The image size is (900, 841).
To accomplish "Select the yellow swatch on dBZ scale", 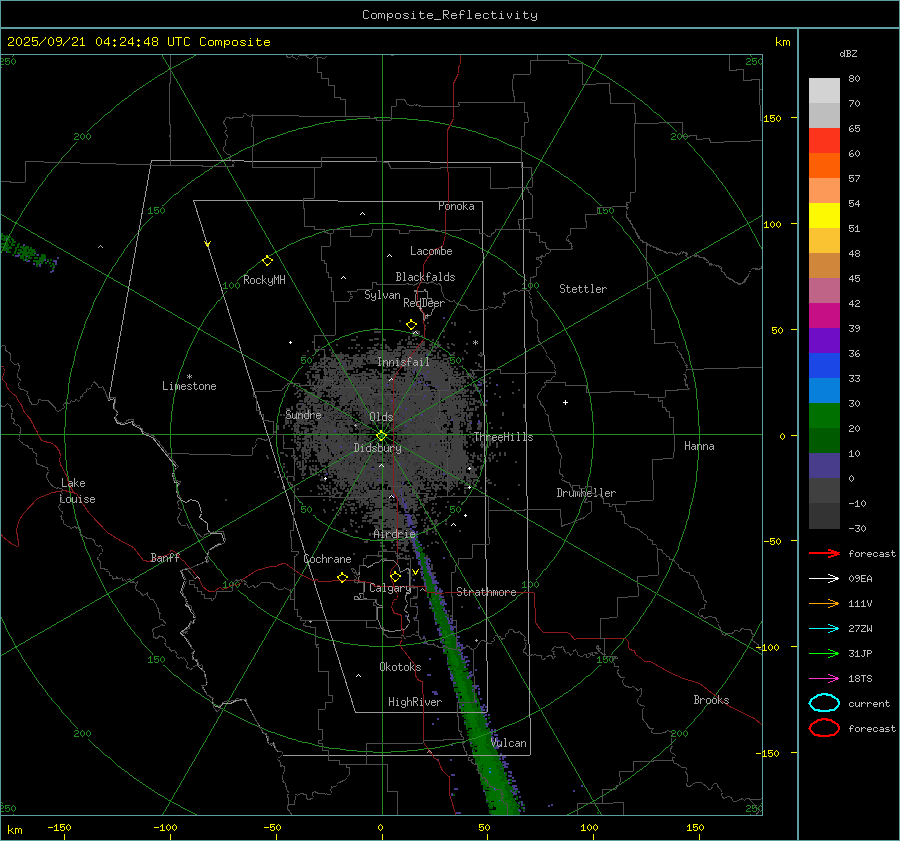I will point(824,216).
